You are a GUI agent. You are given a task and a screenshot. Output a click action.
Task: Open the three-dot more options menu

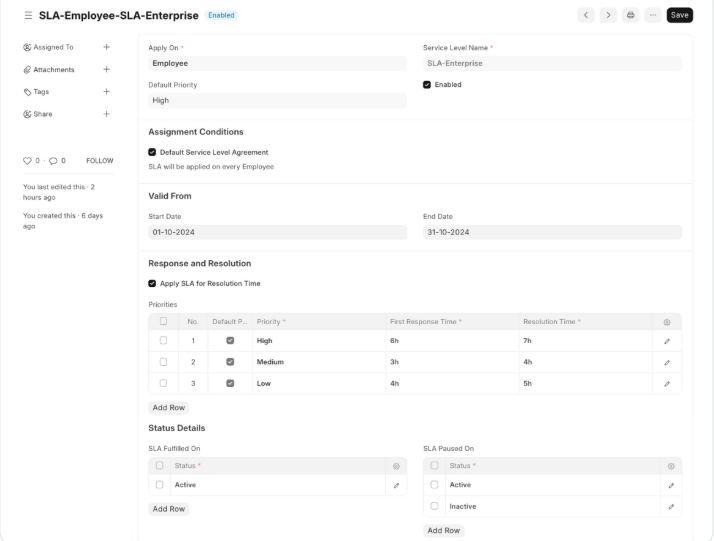tap(652, 15)
